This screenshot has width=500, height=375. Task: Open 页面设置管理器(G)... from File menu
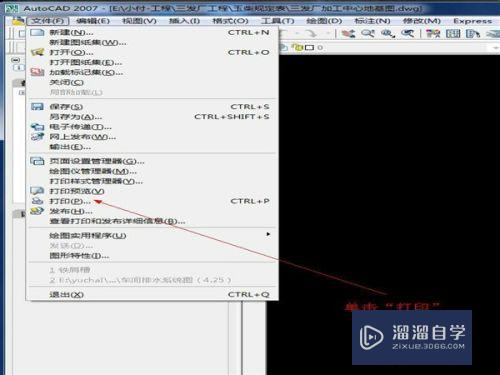point(152,161)
